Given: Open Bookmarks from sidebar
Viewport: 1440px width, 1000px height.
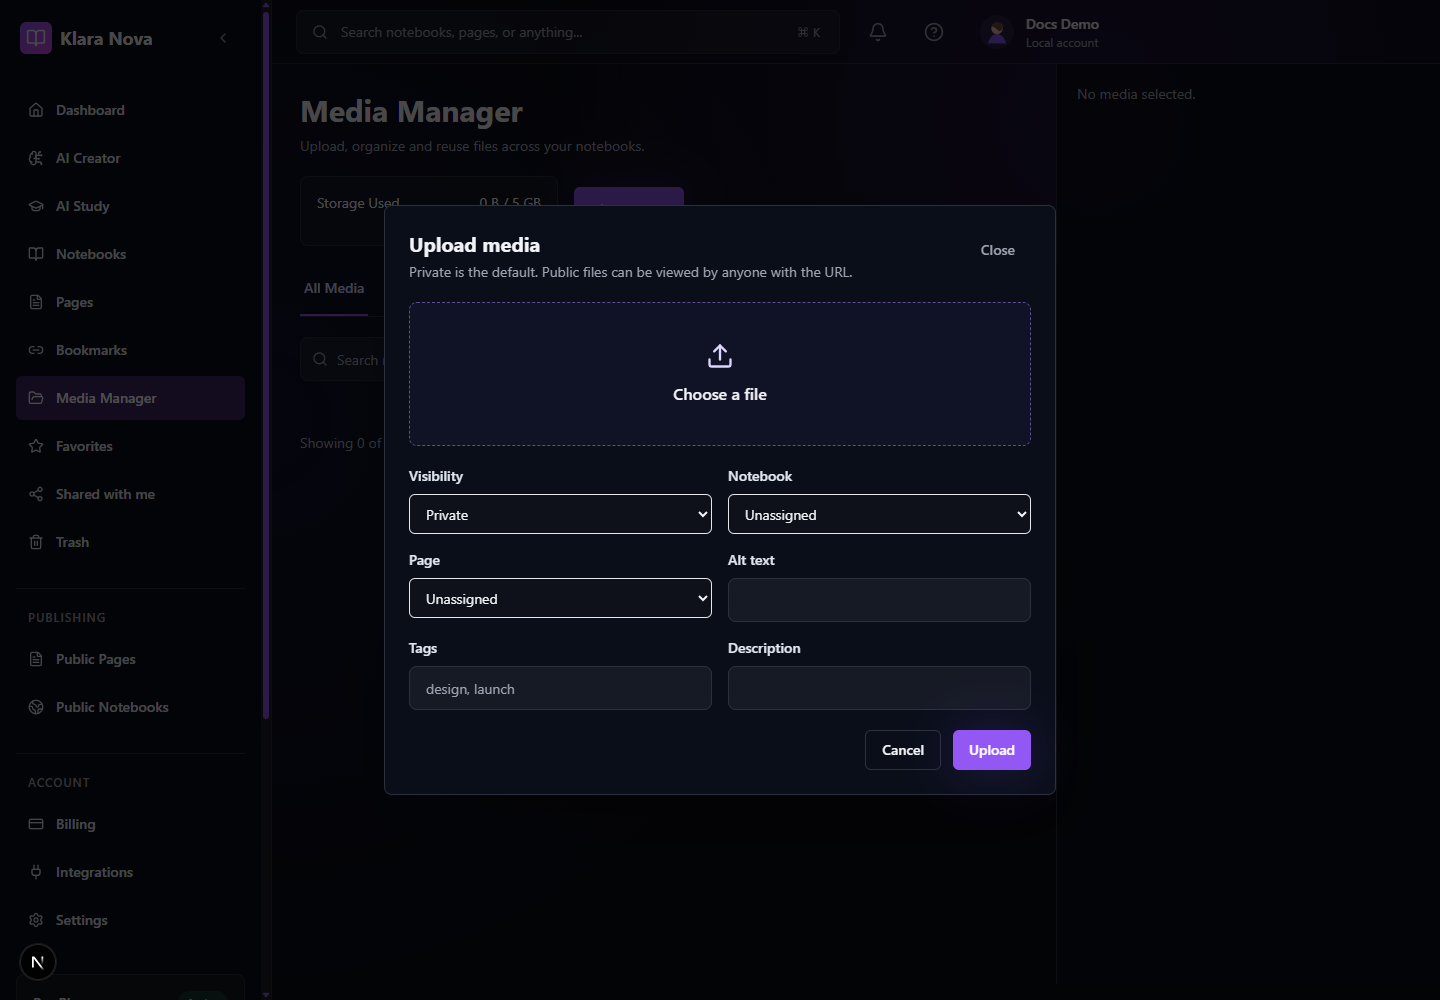Looking at the screenshot, I should (x=130, y=350).
